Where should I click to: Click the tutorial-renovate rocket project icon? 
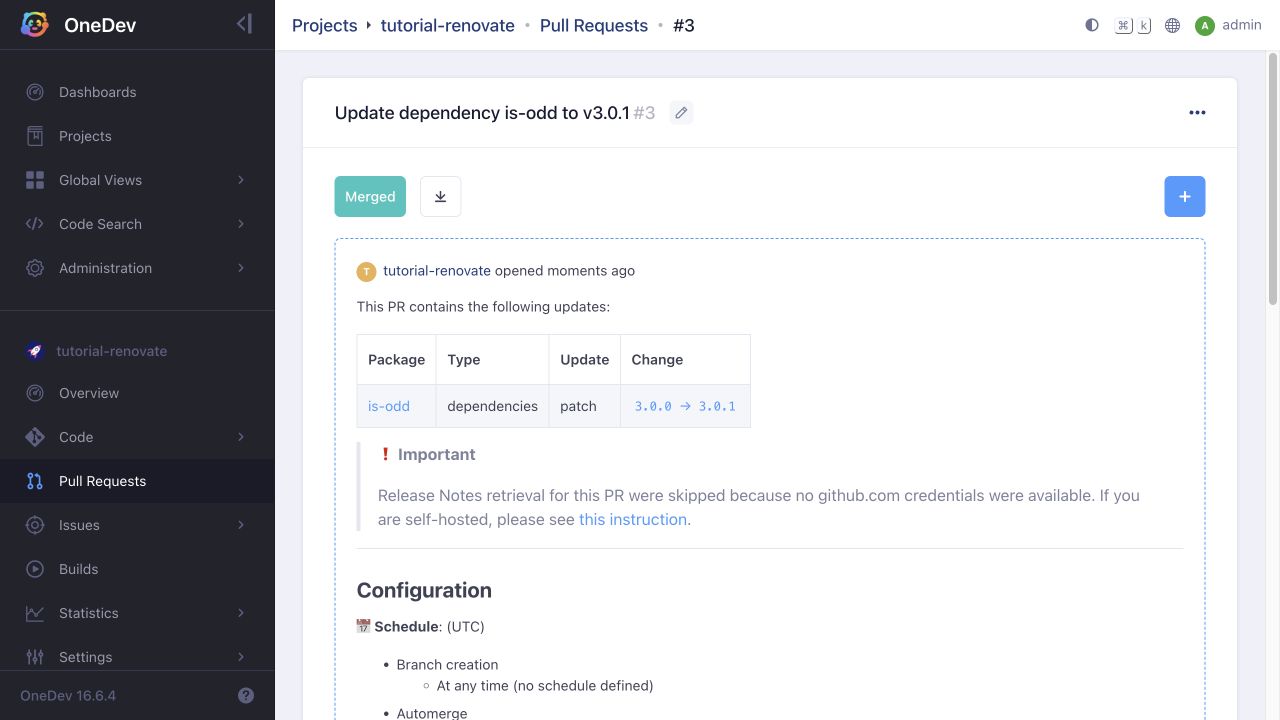click(x=35, y=351)
